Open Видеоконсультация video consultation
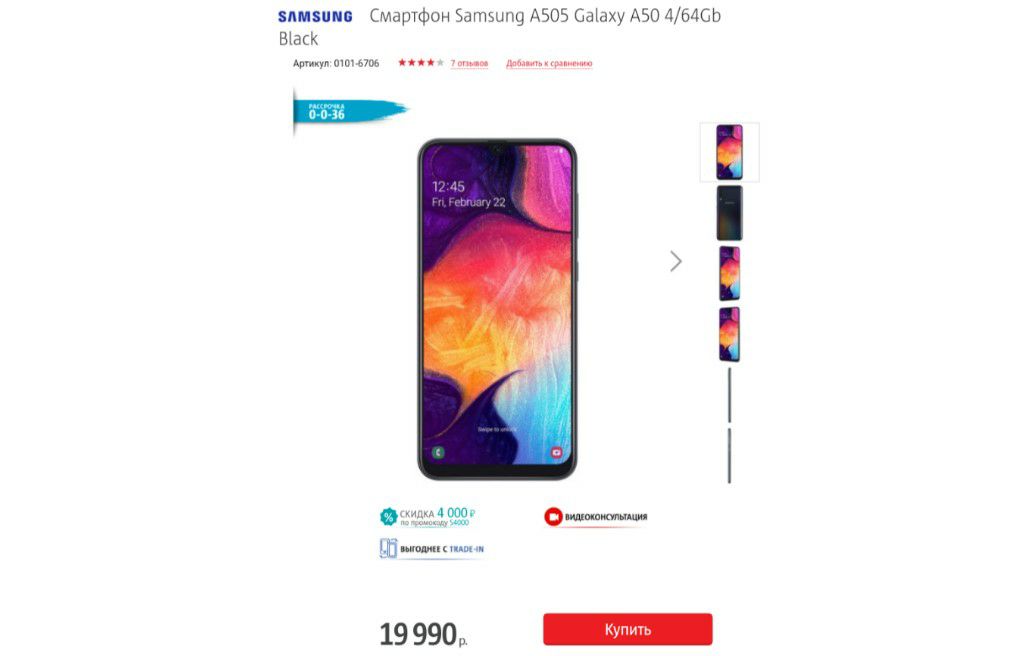The image size is (1024, 656). point(606,517)
